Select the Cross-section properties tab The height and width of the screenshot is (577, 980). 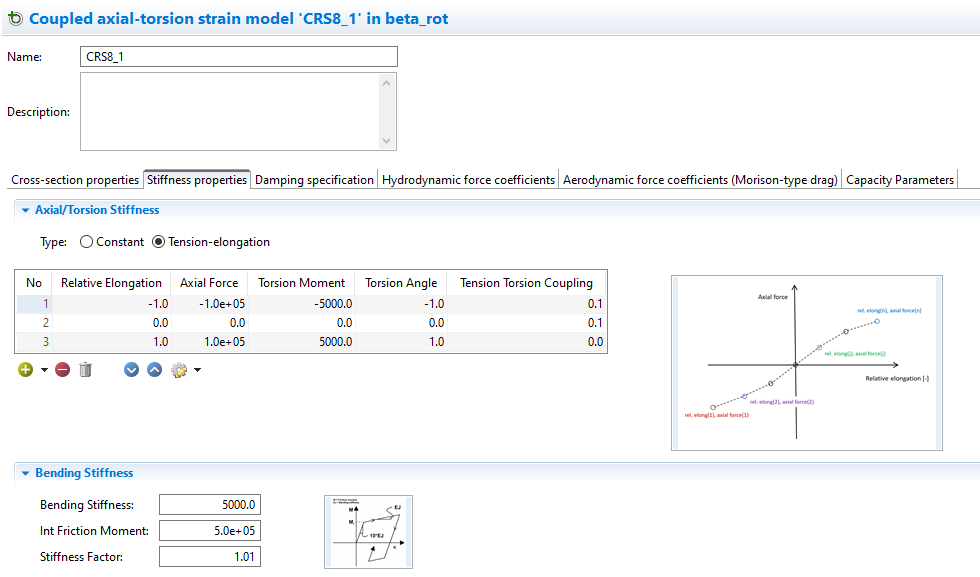[x=74, y=179]
